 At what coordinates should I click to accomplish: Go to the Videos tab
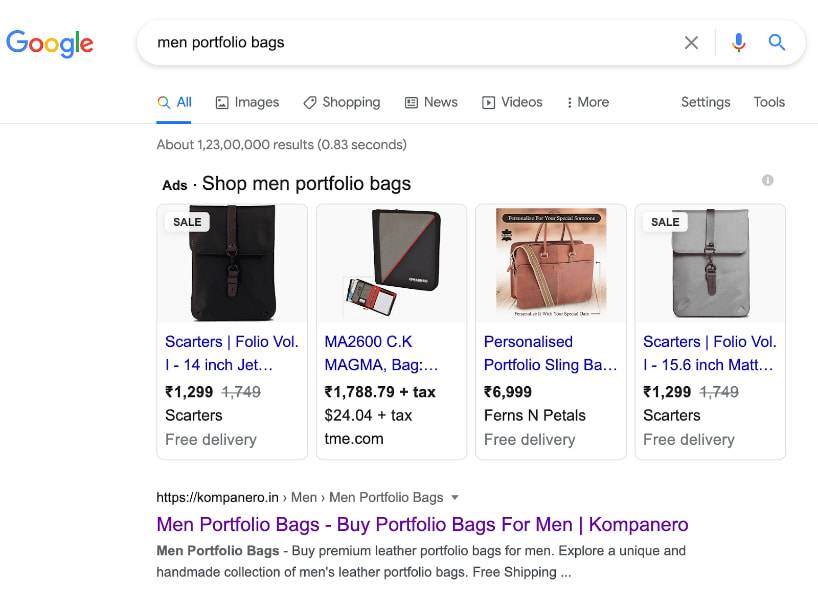[x=512, y=102]
